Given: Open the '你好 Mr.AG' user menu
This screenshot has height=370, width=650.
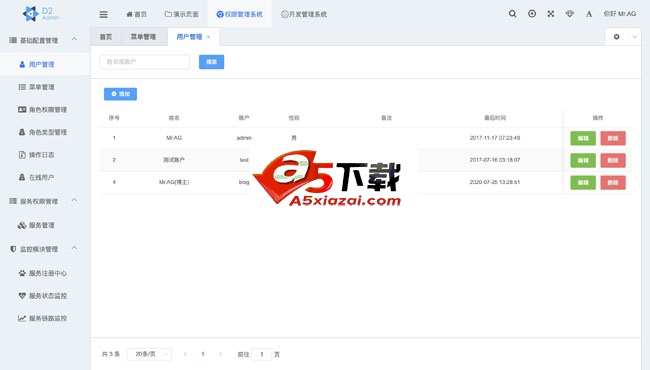Looking at the screenshot, I should pos(620,14).
